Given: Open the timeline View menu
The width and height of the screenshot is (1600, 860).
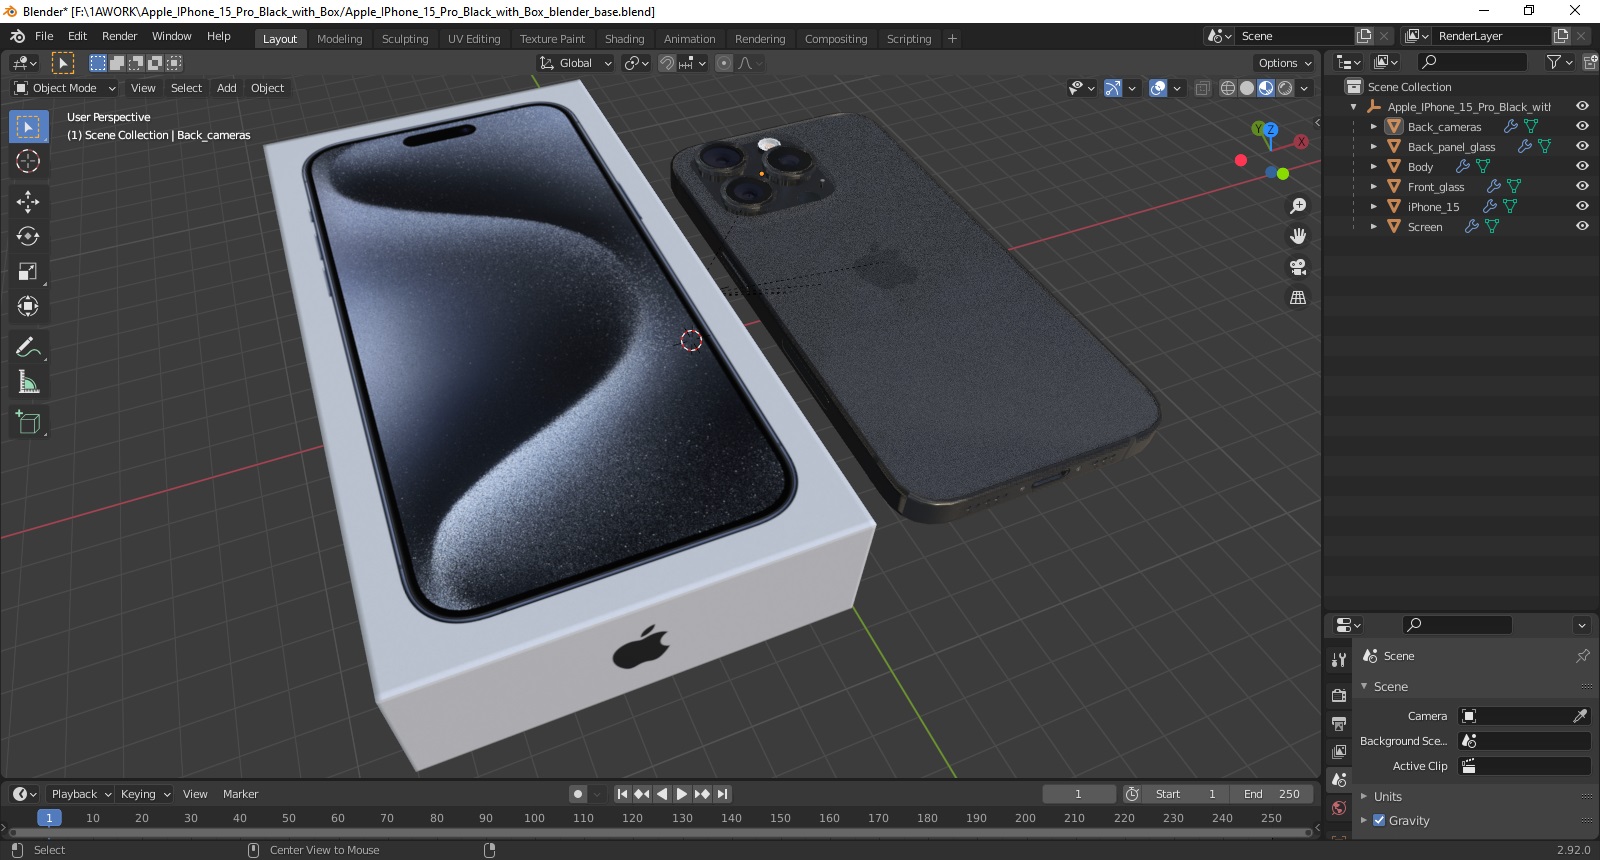Looking at the screenshot, I should tap(195, 794).
